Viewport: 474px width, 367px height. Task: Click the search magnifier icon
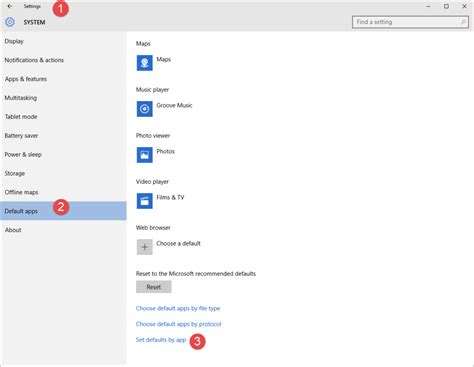[463, 22]
